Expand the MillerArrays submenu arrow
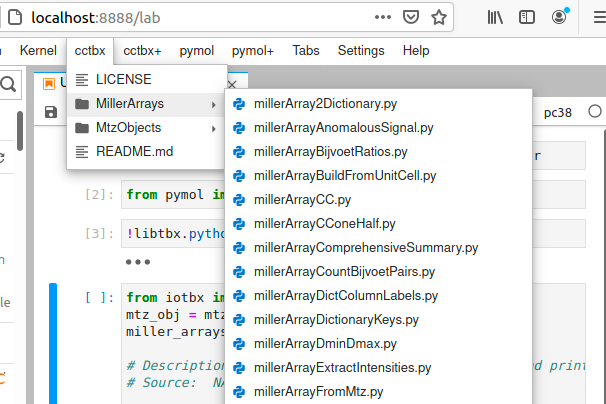The image size is (606, 404). (x=214, y=104)
